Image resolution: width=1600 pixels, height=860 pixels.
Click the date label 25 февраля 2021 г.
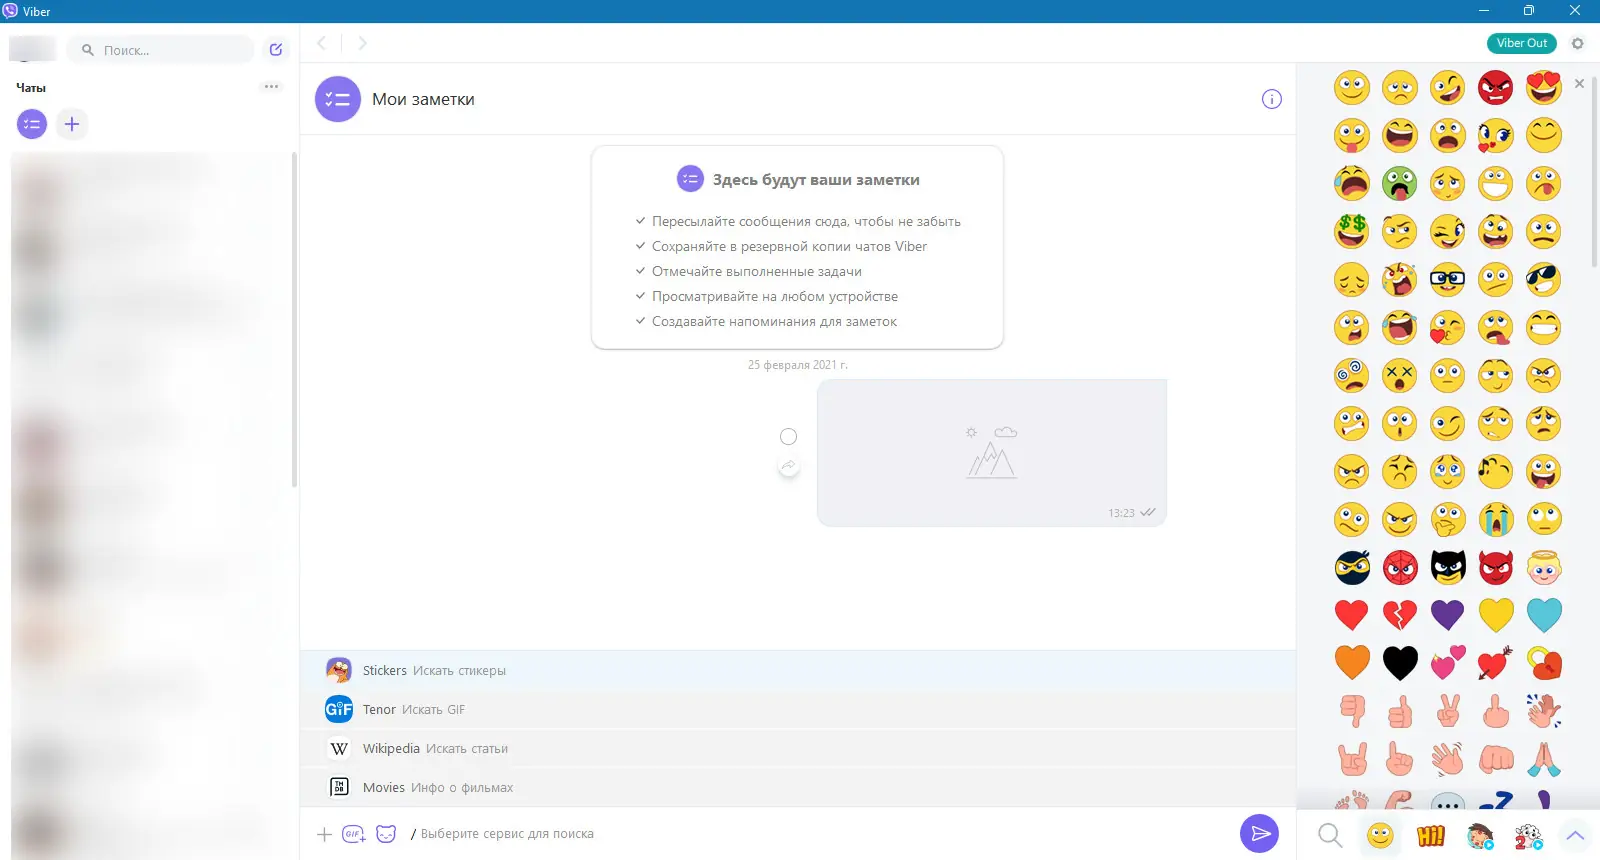pos(798,365)
